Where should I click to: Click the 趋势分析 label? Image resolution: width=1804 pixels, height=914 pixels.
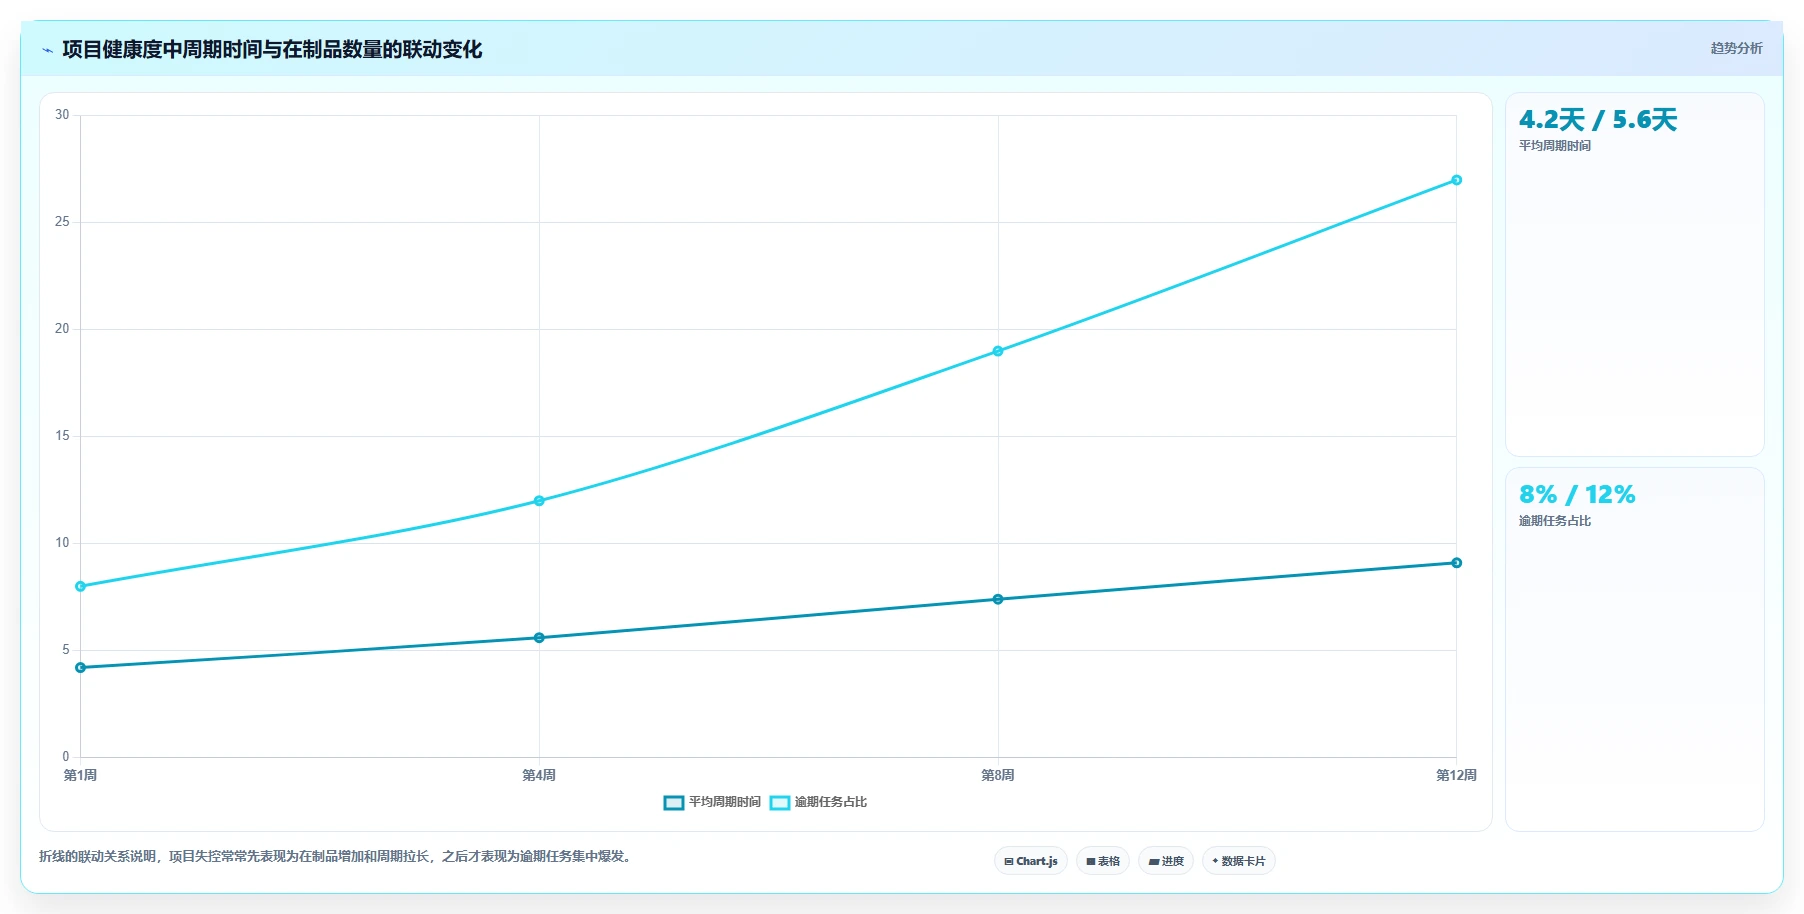coord(1736,48)
